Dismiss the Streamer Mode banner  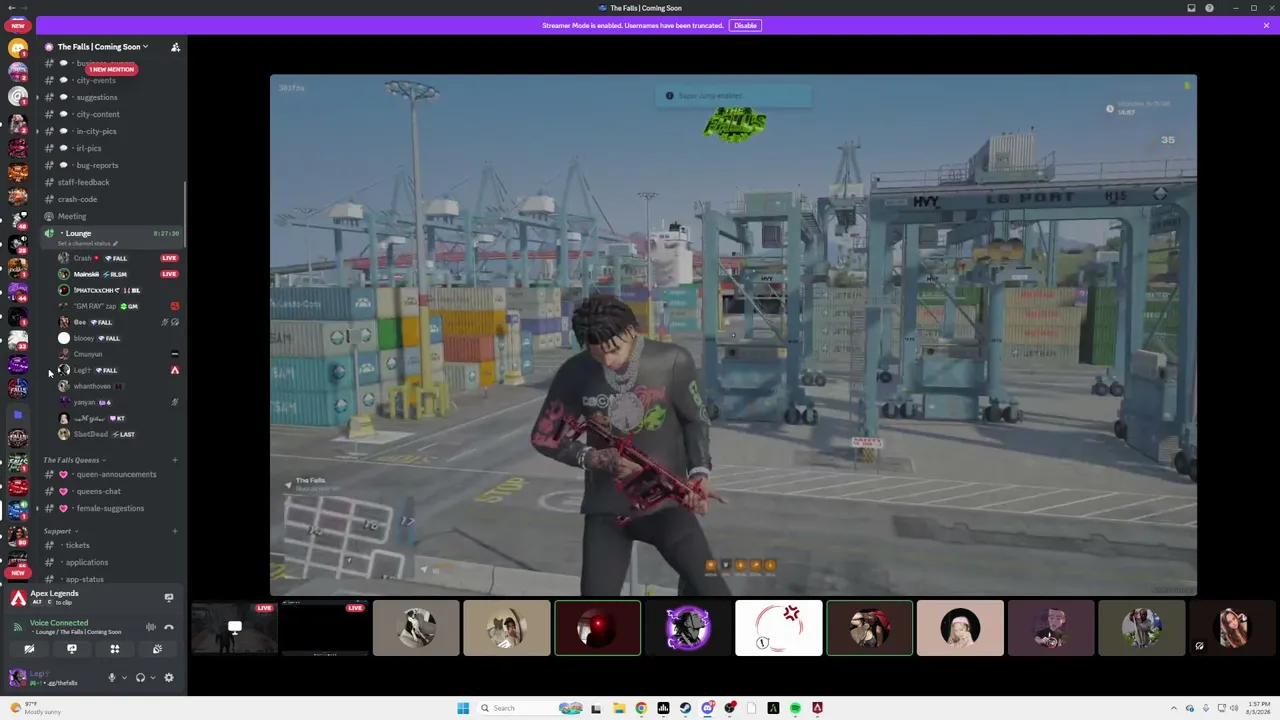[1266, 25]
